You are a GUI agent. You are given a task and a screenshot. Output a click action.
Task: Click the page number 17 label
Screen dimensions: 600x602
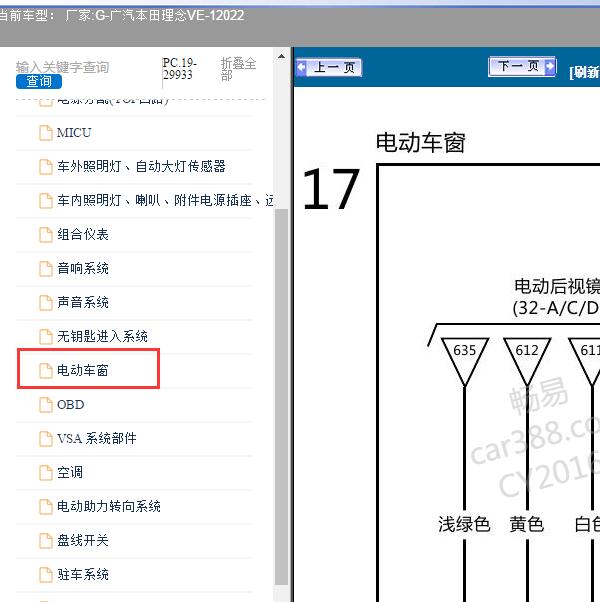[331, 189]
